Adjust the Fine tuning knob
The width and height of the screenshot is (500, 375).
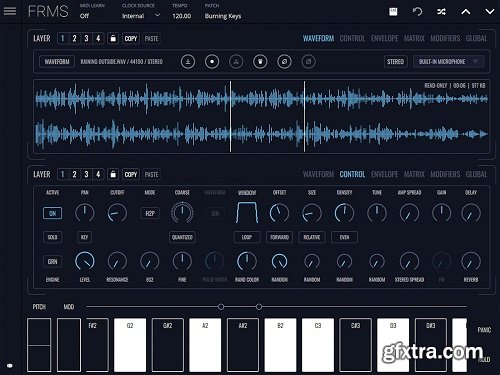click(x=182, y=261)
